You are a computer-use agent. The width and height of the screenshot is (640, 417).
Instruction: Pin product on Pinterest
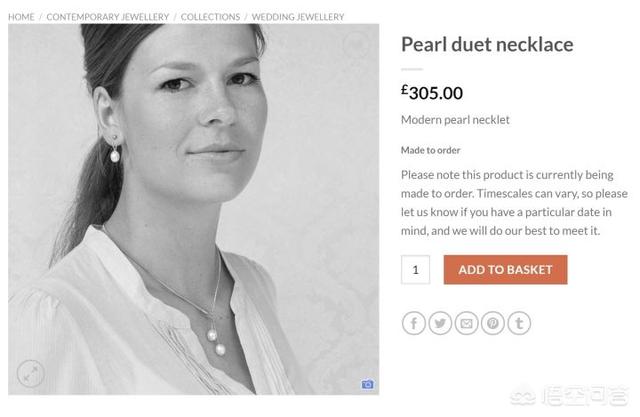(x=493, y=324)
